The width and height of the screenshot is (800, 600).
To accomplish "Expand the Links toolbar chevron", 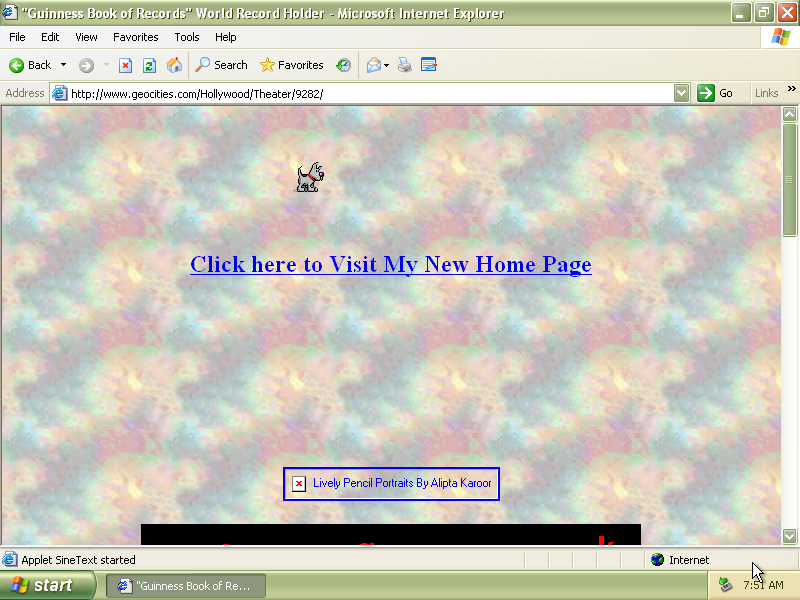I will pyautogui.click(x=792, y=89).
